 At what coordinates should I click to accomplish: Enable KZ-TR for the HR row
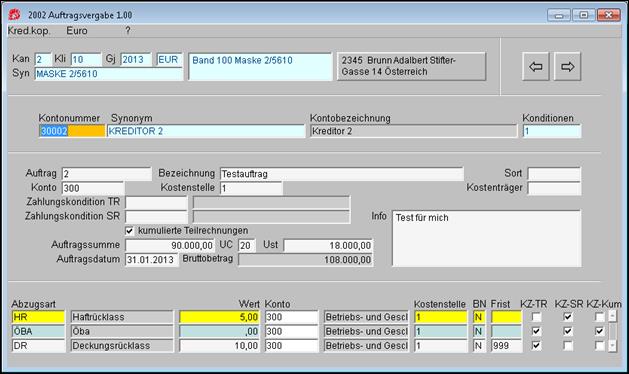(x=536, y=317)
